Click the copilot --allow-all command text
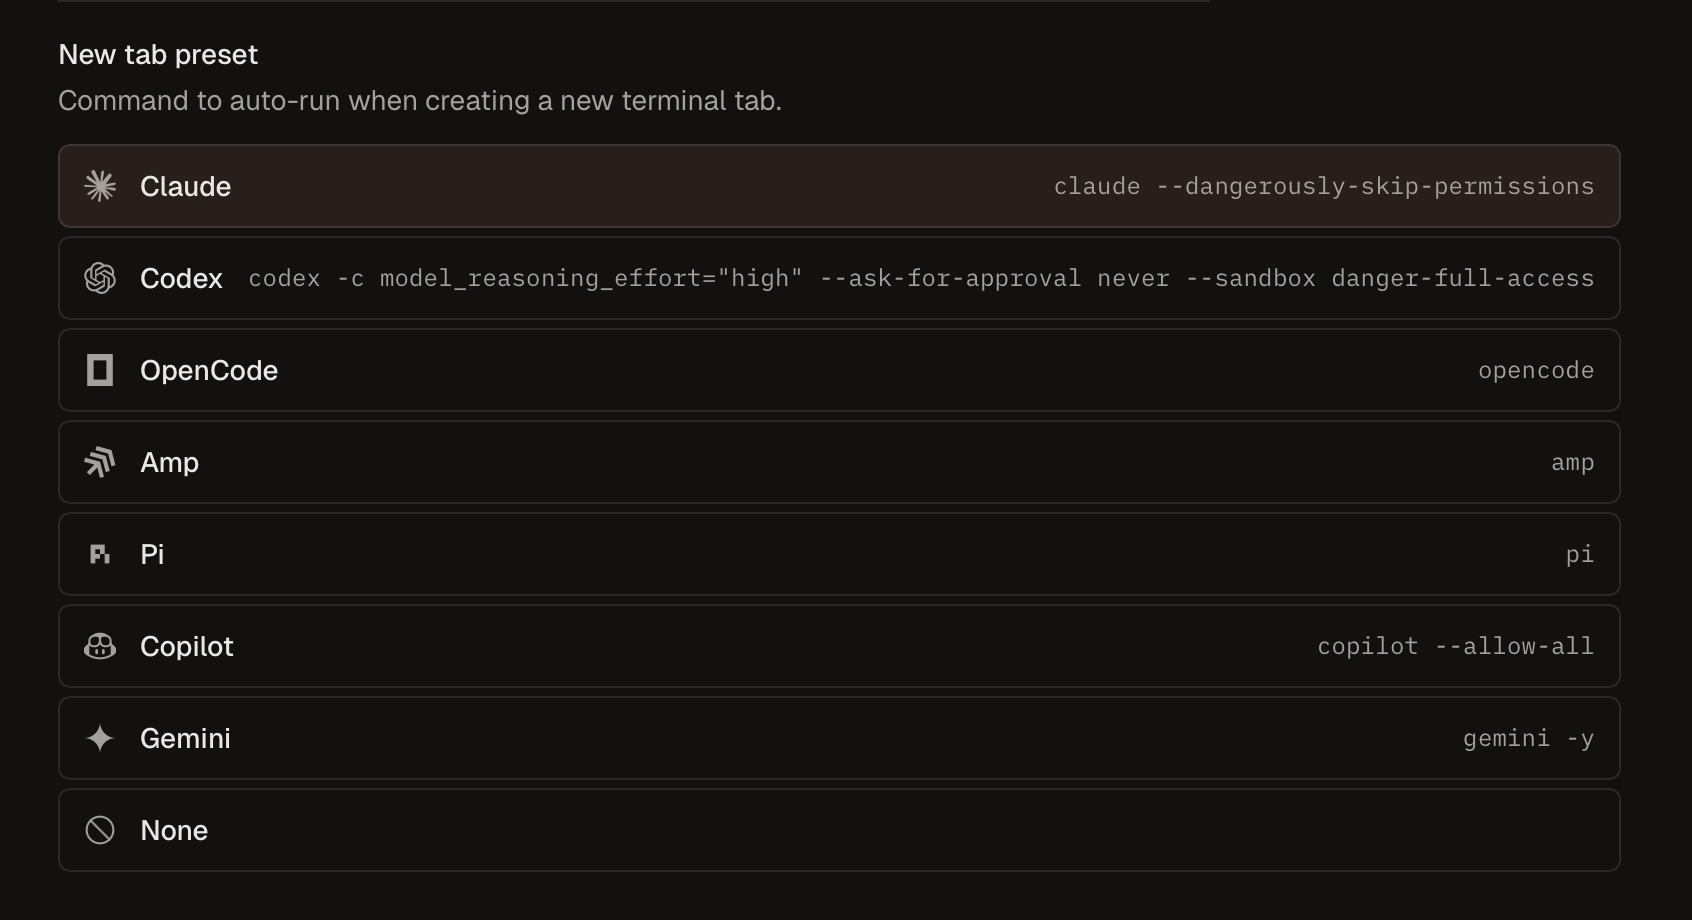Image resolution: width=1692 pixels, height=920 pixels. 1455,646
